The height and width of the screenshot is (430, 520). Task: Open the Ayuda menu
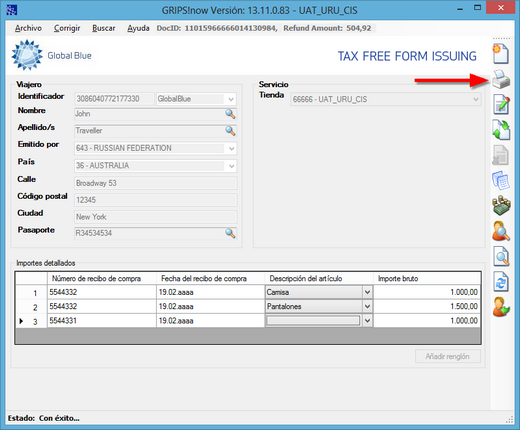click(138, 28)
